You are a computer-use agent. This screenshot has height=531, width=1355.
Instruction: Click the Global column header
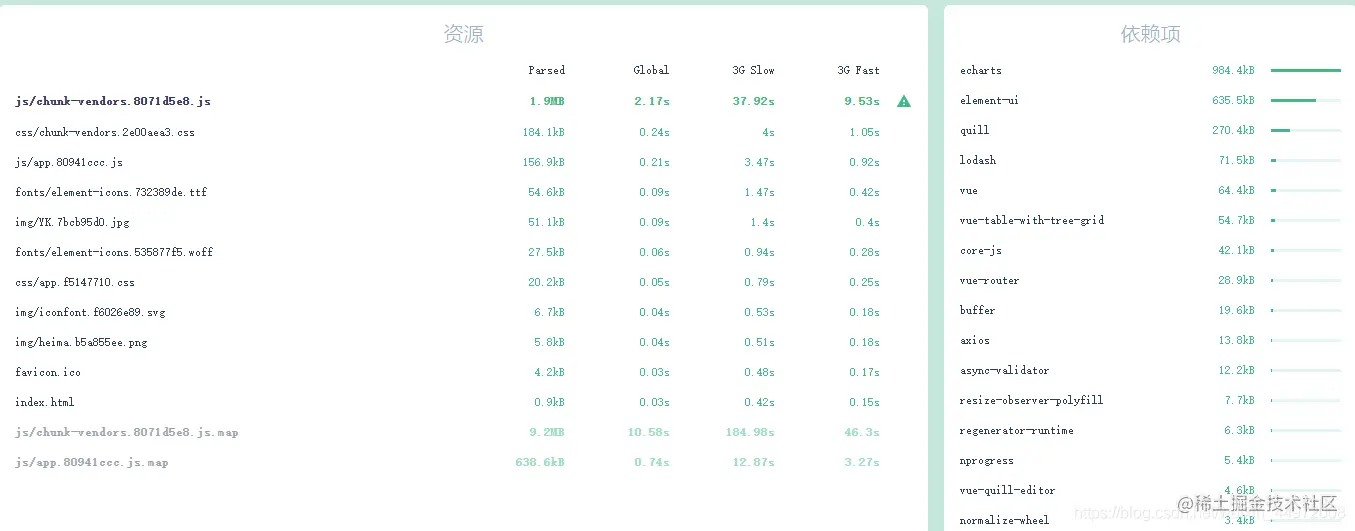point(651,70)
